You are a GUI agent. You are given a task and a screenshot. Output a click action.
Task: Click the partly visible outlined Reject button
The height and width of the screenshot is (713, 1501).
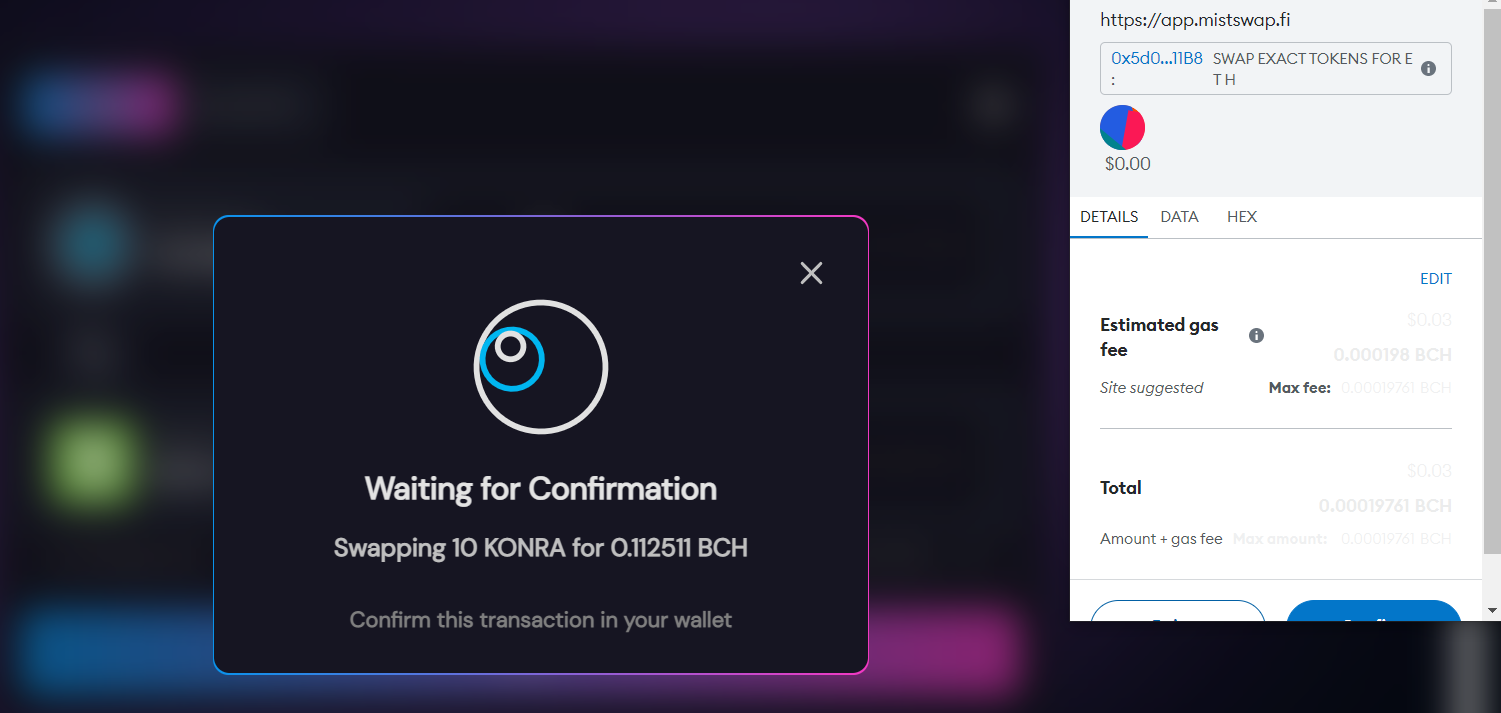[1178, 610]
